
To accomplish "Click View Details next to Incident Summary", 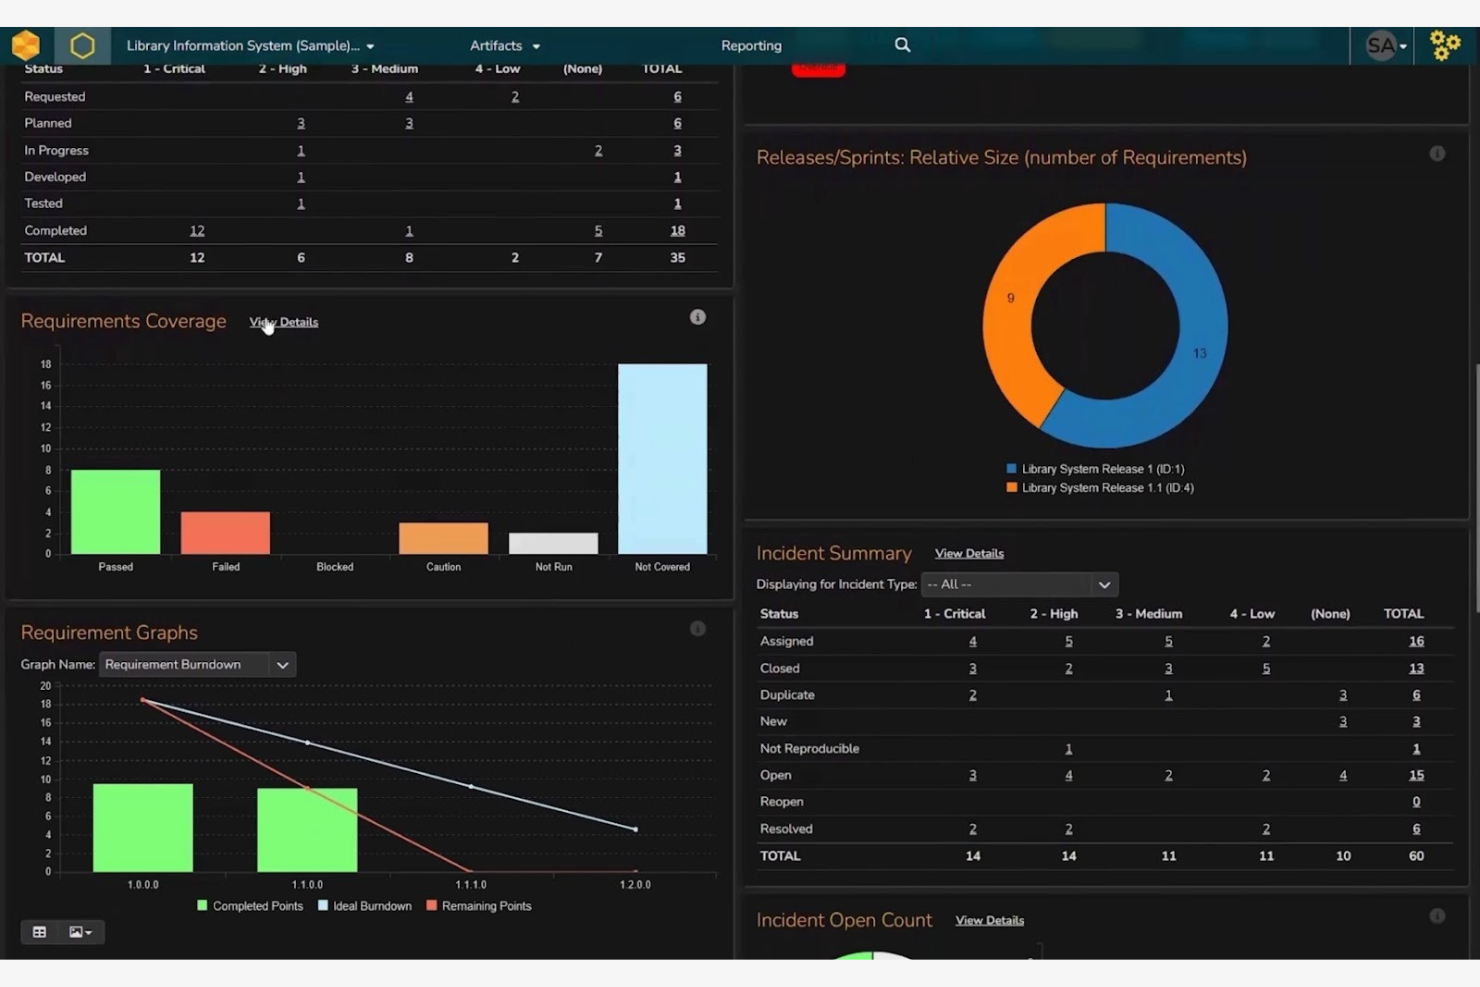I will tap(969, 554).
